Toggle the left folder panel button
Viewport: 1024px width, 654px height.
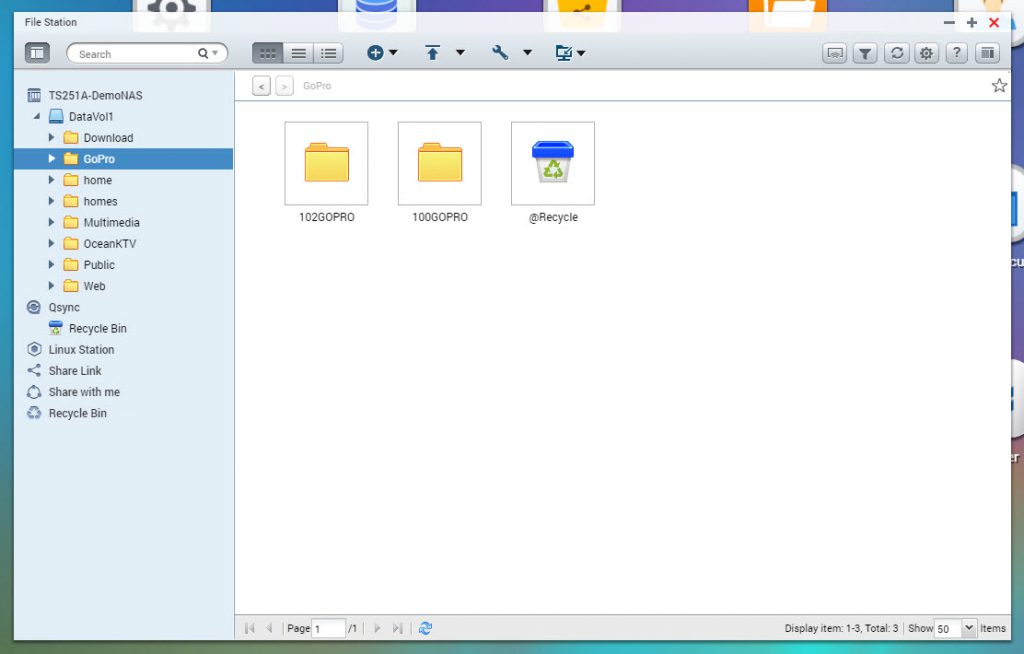click(x=37, y=53)
